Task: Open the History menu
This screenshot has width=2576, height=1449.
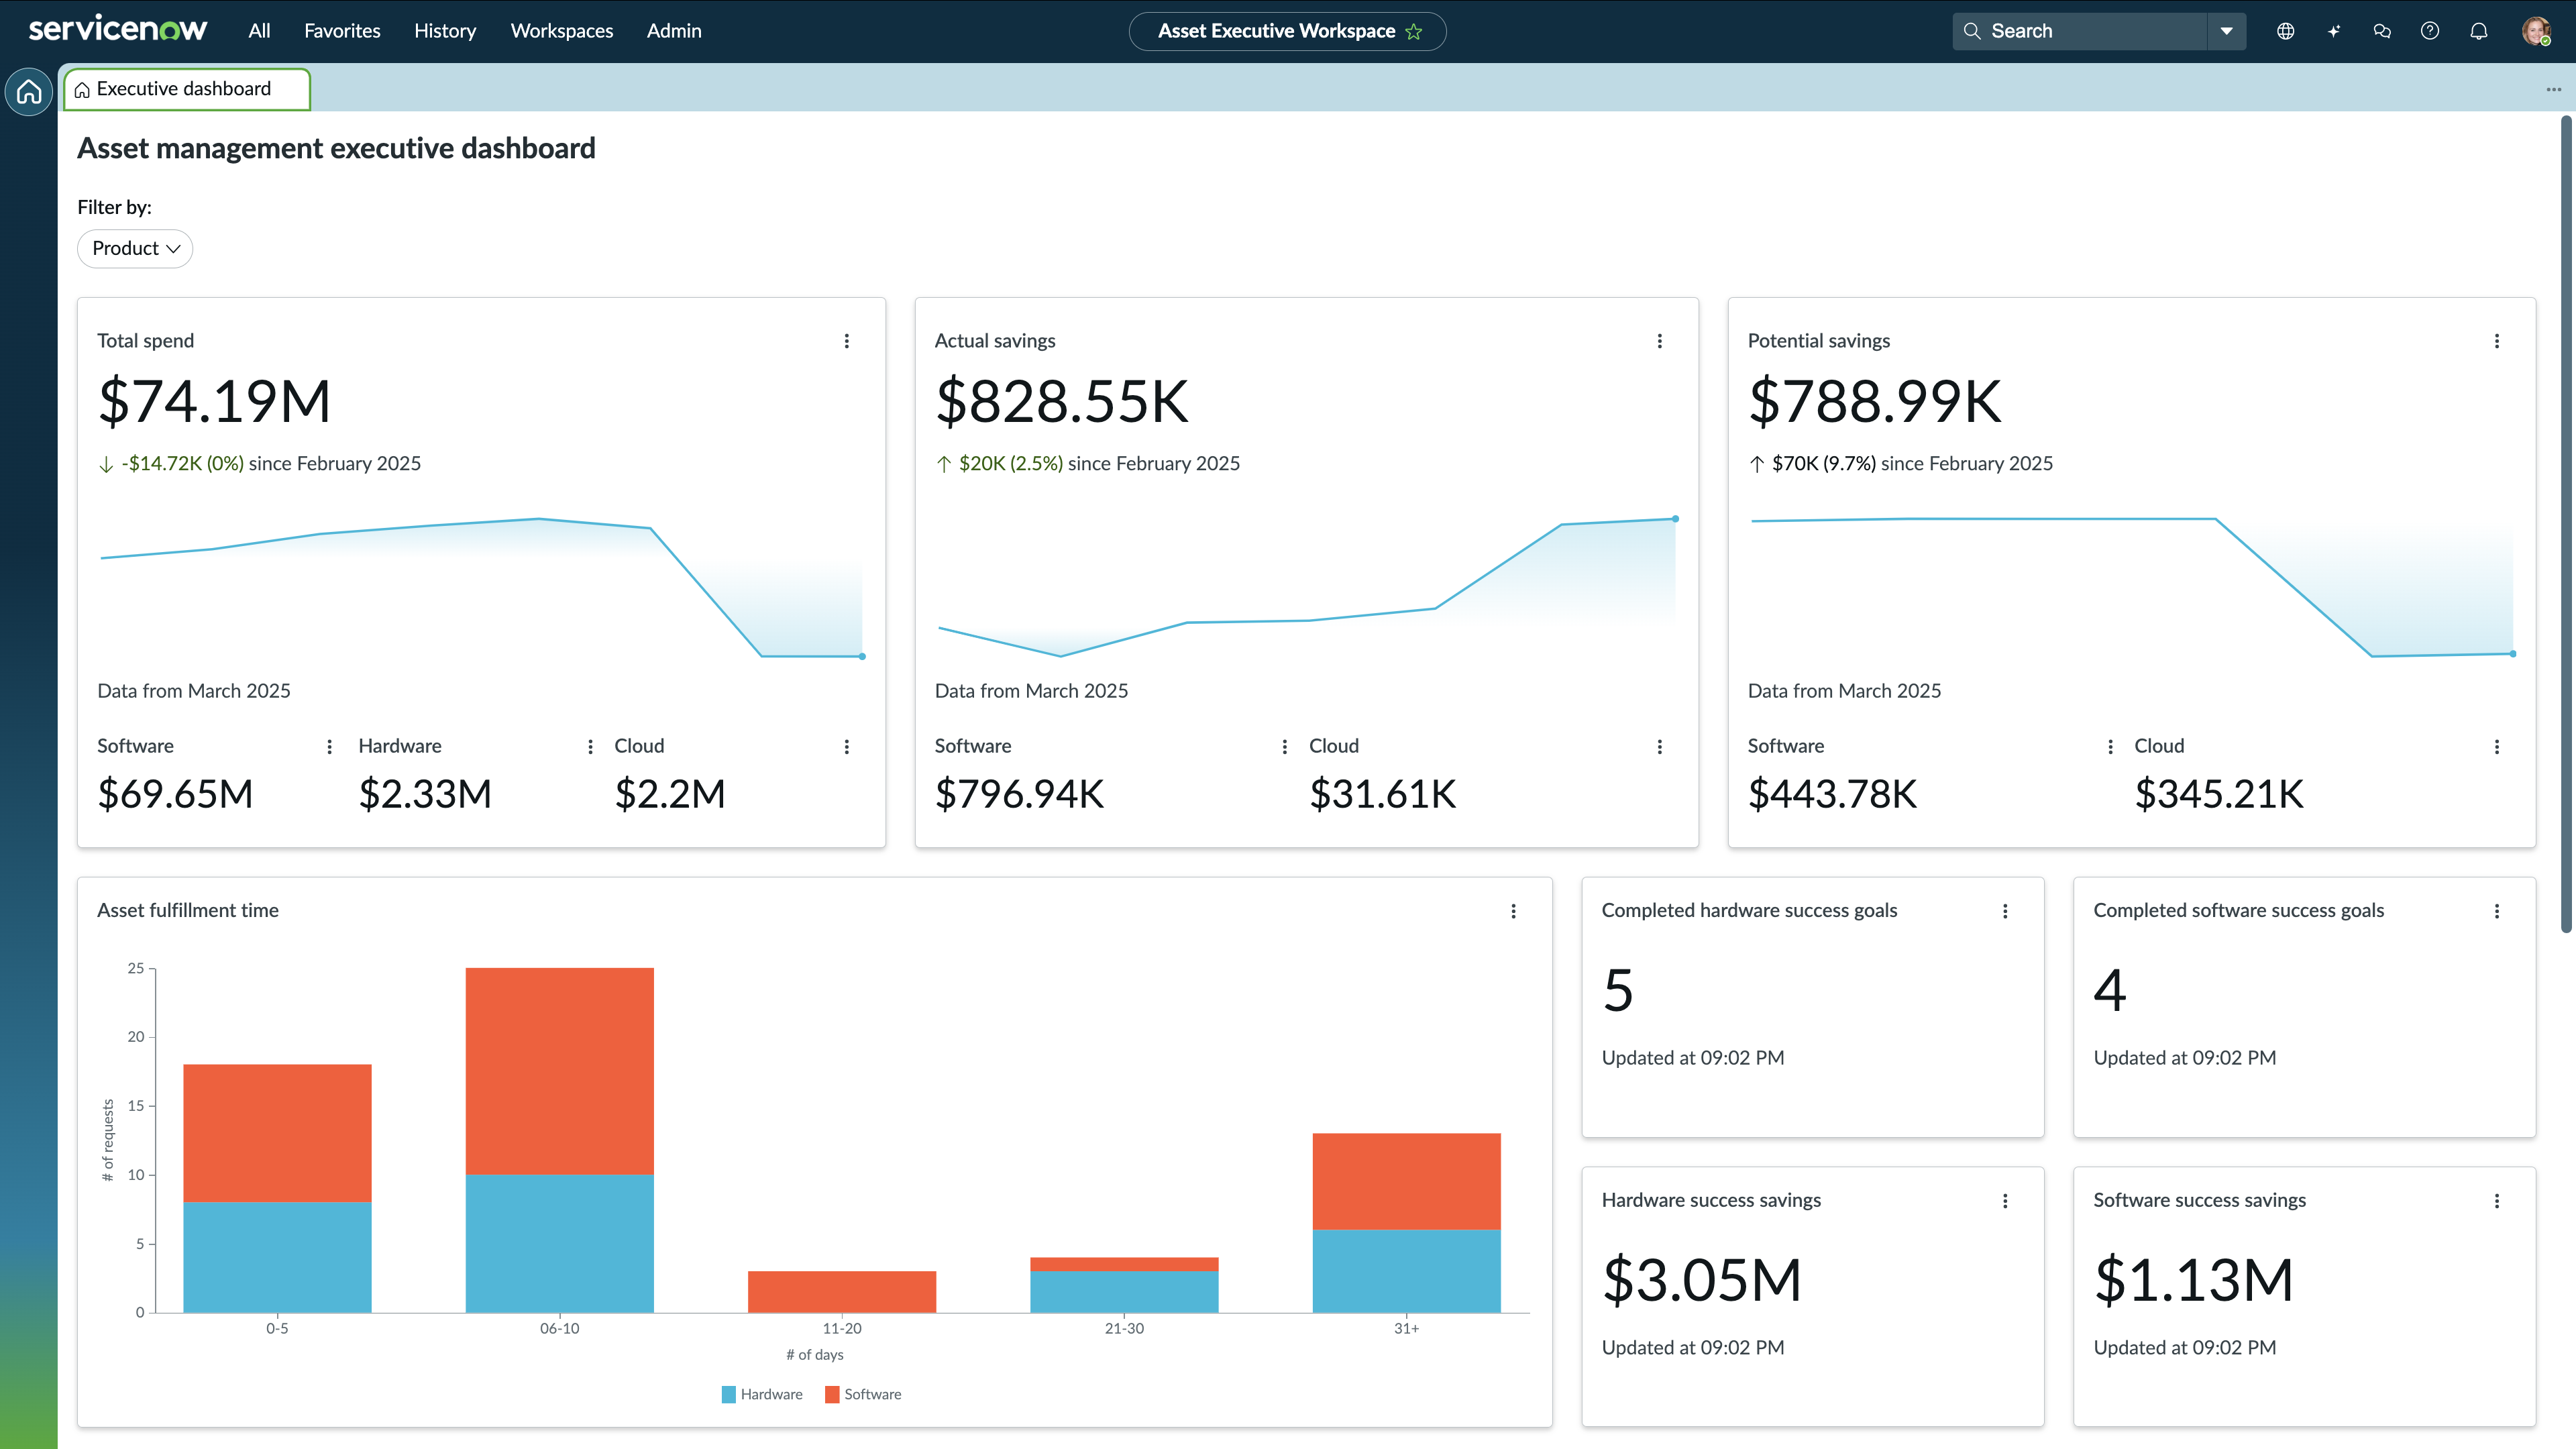Action: point(445,31)
